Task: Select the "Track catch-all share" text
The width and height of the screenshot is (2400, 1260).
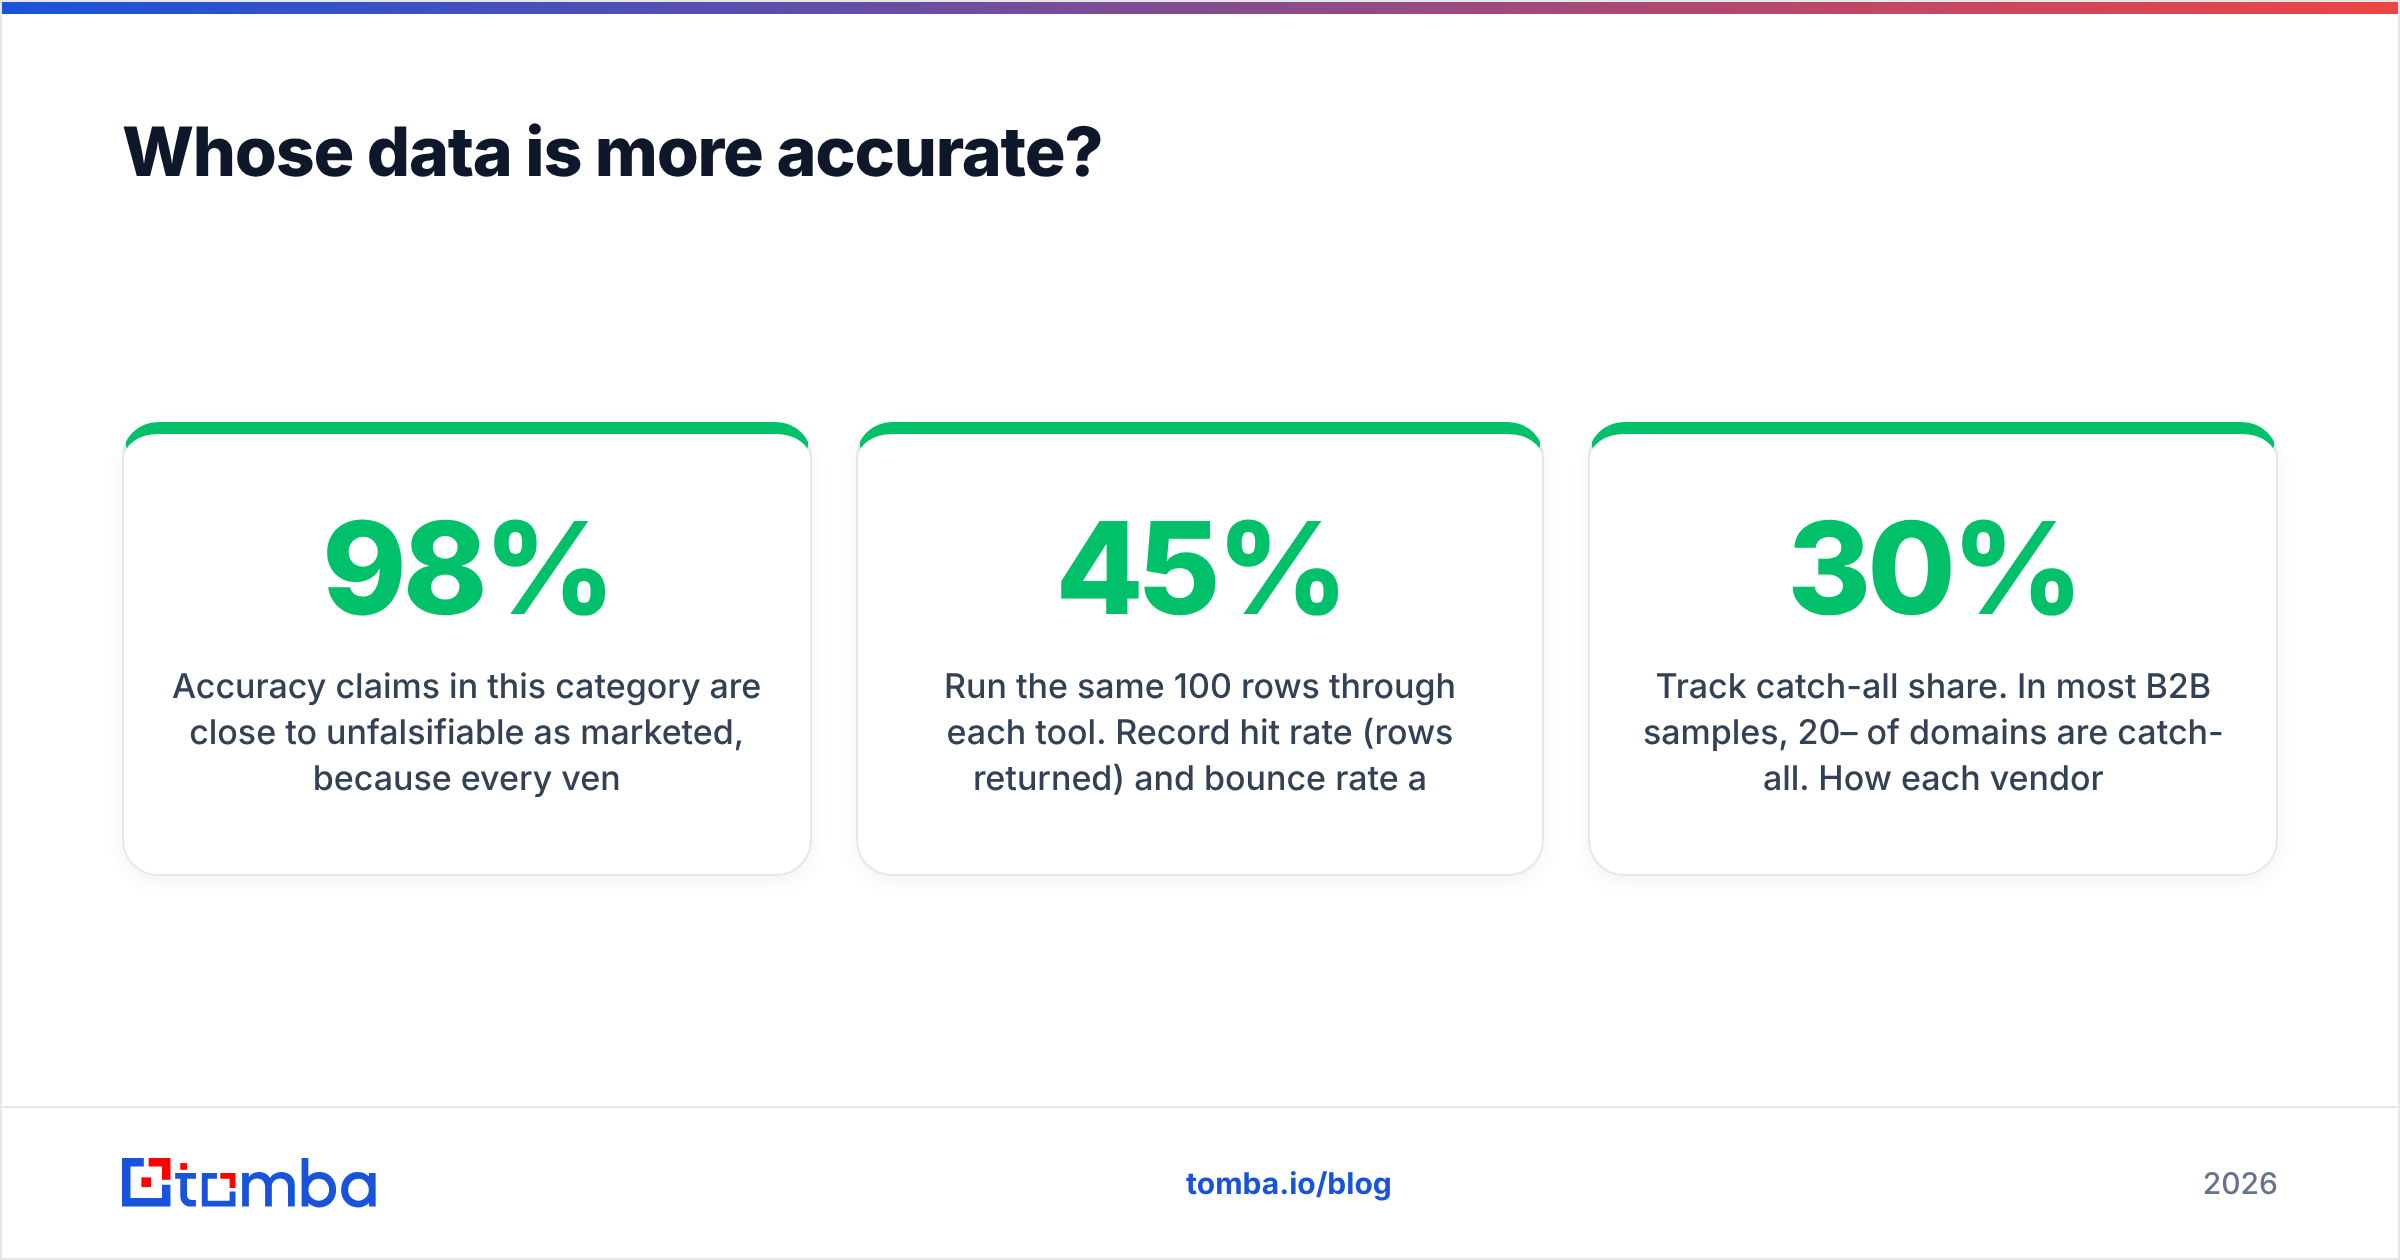Action: click(x=1933, y=732)
